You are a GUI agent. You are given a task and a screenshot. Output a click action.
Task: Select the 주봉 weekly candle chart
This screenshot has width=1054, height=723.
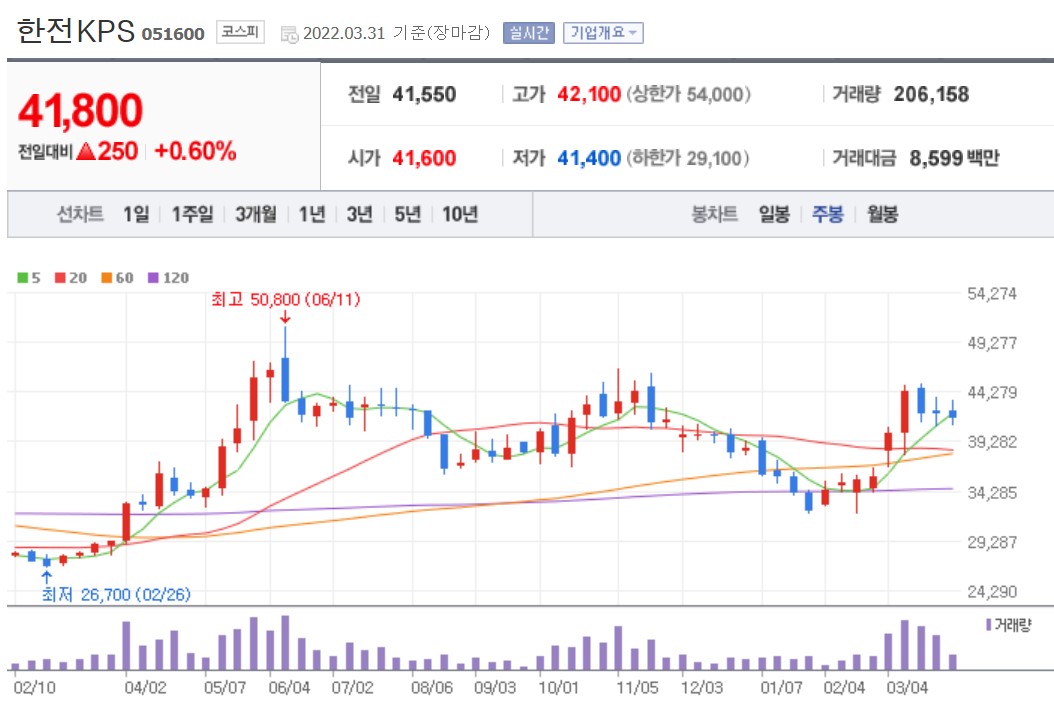tap(827, 214)
